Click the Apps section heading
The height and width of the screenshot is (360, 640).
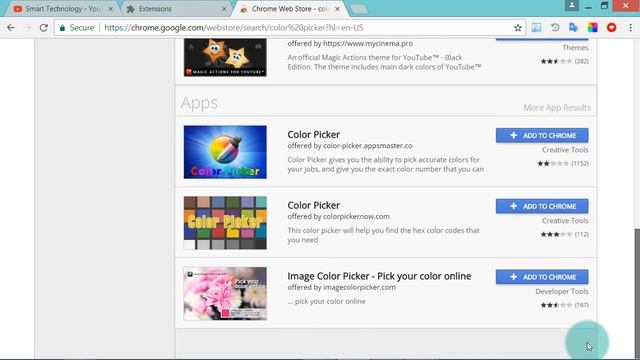pos(199,103)
